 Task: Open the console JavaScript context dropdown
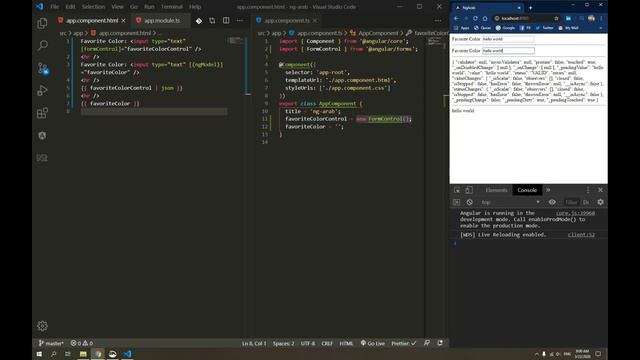[510, 202]
